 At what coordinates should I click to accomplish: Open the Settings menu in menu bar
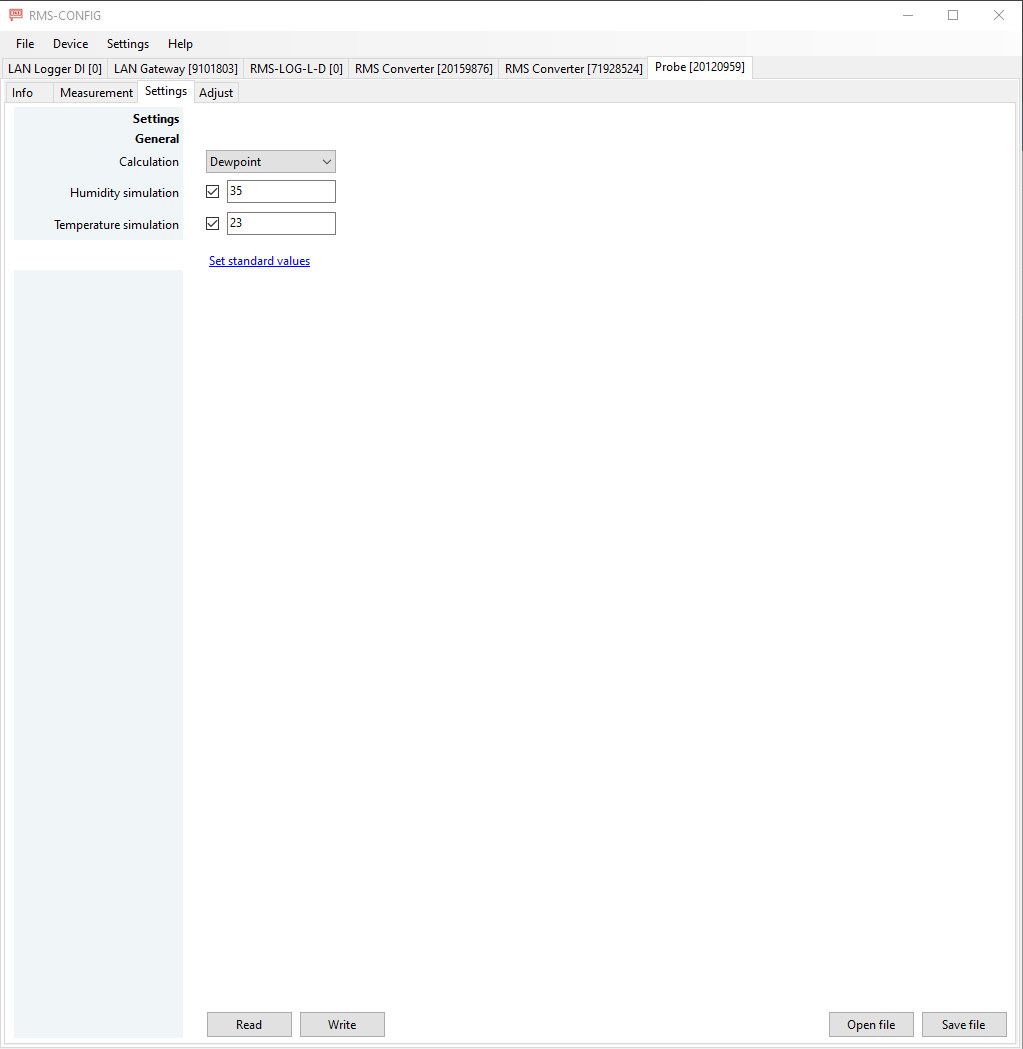pyautogui.click(x=128, y=44)
